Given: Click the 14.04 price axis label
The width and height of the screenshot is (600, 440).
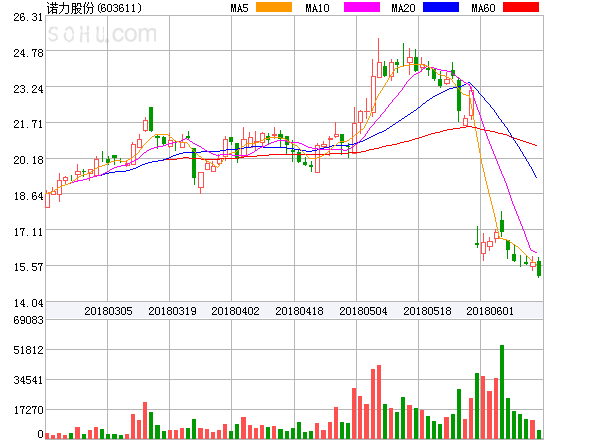Looking at the screenshot, I should [28, 303].
